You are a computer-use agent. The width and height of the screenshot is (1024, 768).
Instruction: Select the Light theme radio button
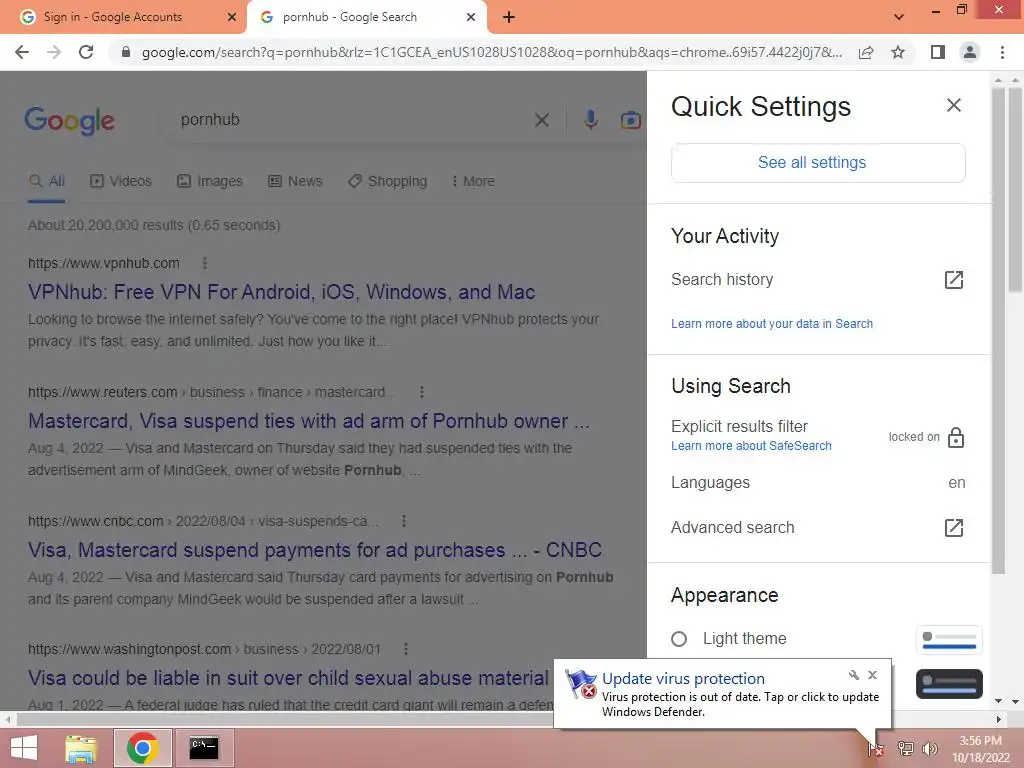(679, 639)
